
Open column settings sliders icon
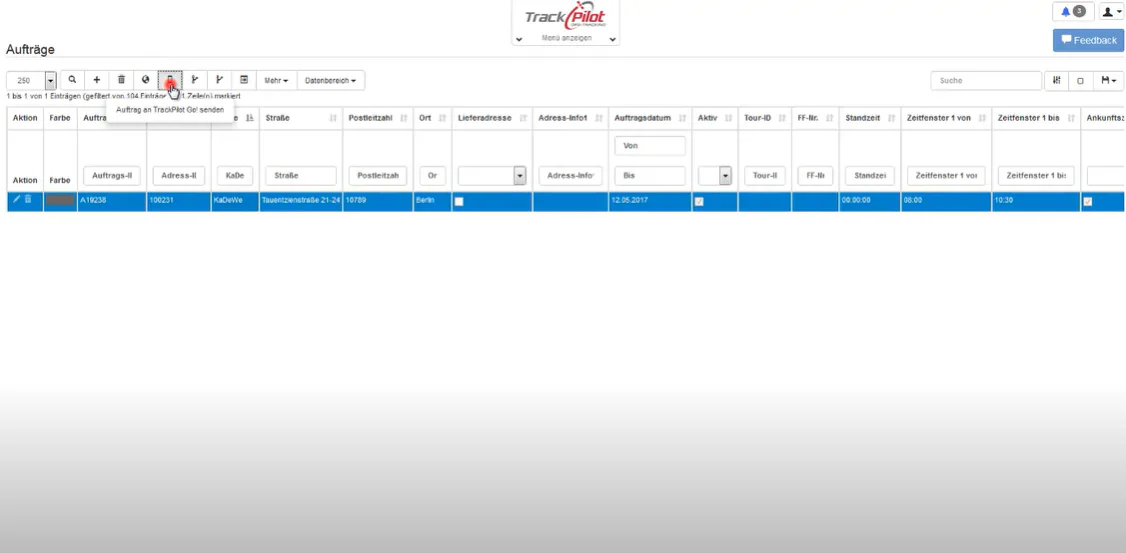[x=1056, y=80]
